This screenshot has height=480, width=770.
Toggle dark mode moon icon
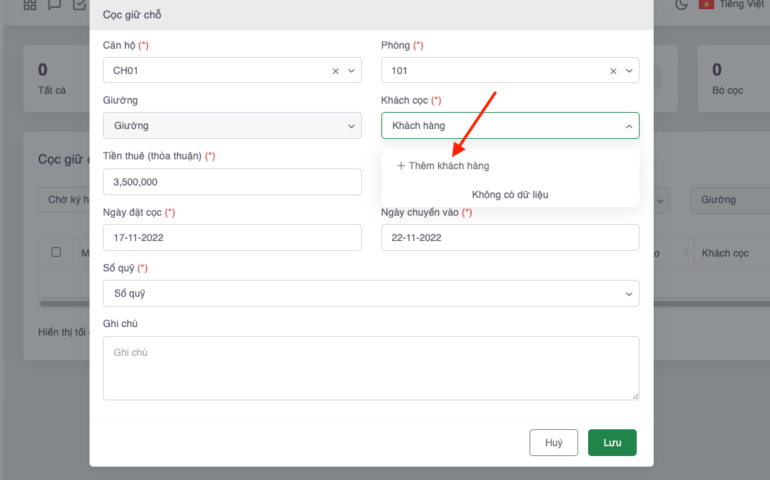pos(682,5)
